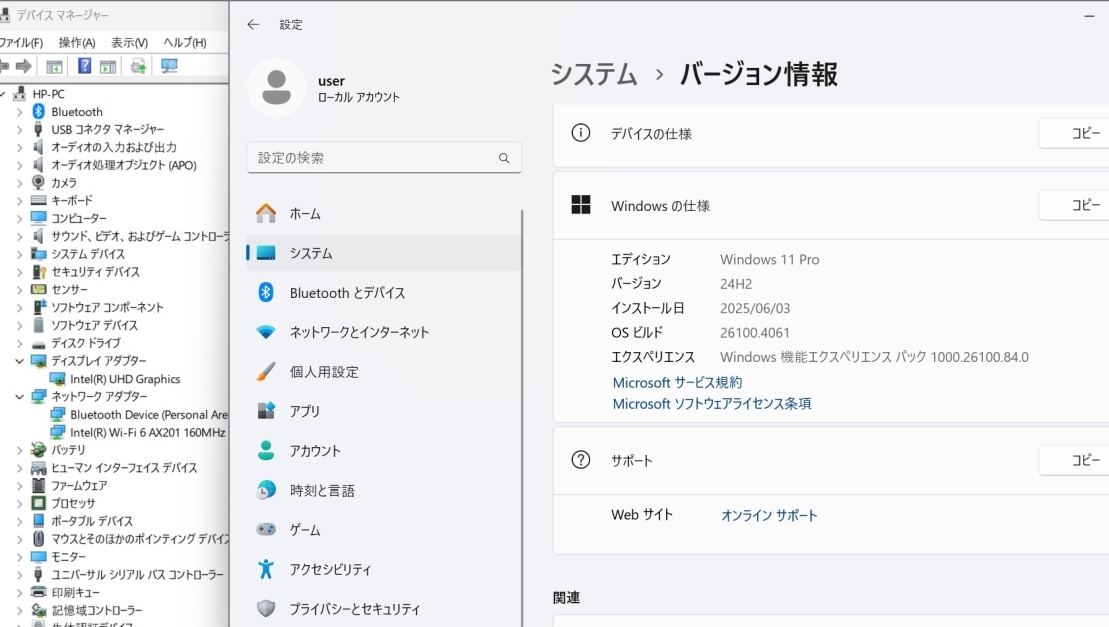Click ネットワークとインターネット wifi icon
Viewport: 1109px width, 627px height.
(x=266, y=332)
